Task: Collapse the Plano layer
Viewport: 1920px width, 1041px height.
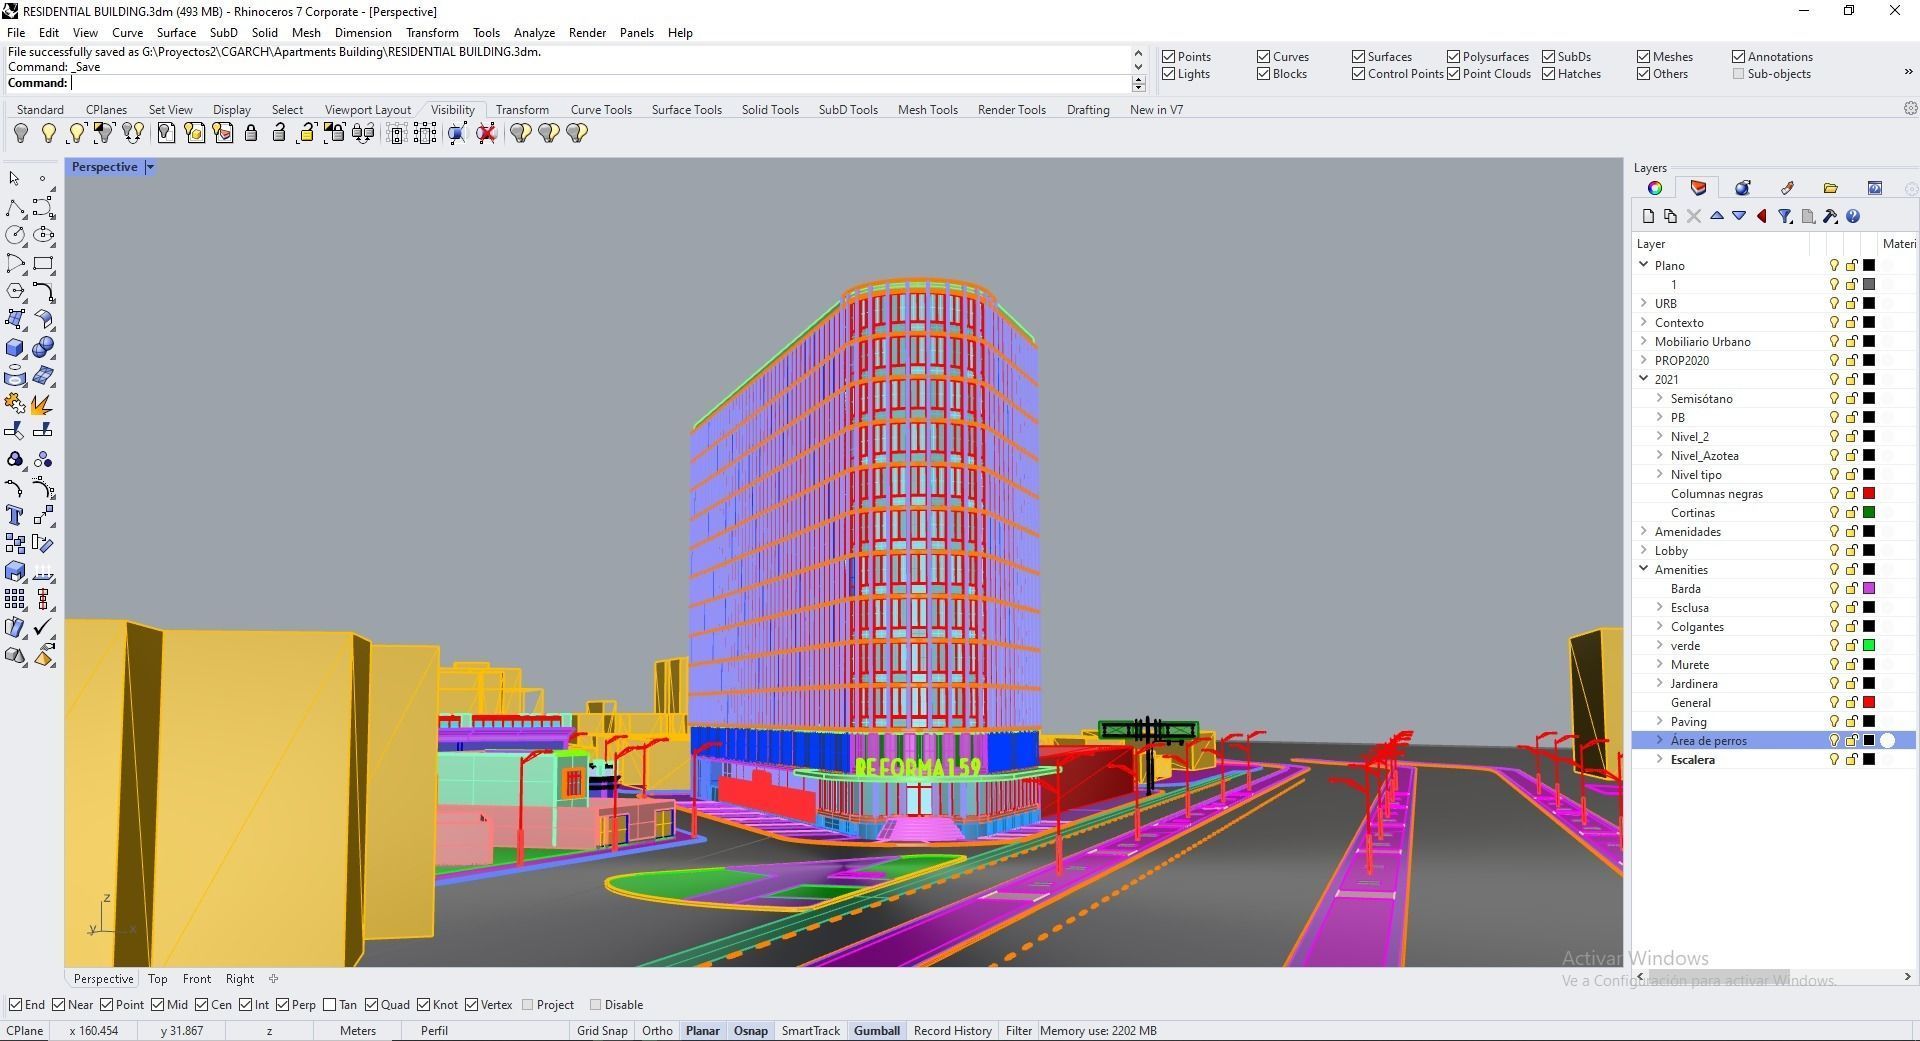Action: click(1643, 265)
